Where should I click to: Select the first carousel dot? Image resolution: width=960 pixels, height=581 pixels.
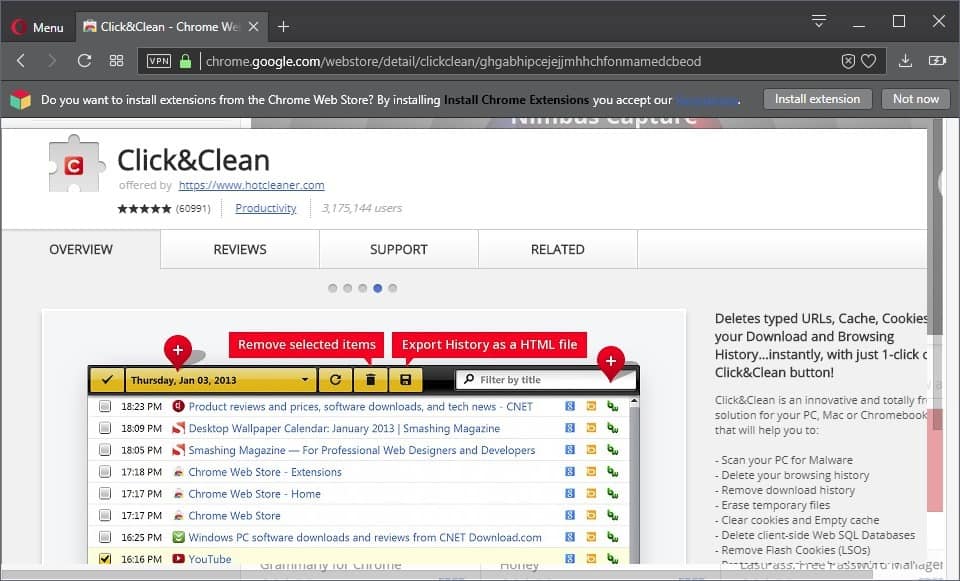point(332,288)
